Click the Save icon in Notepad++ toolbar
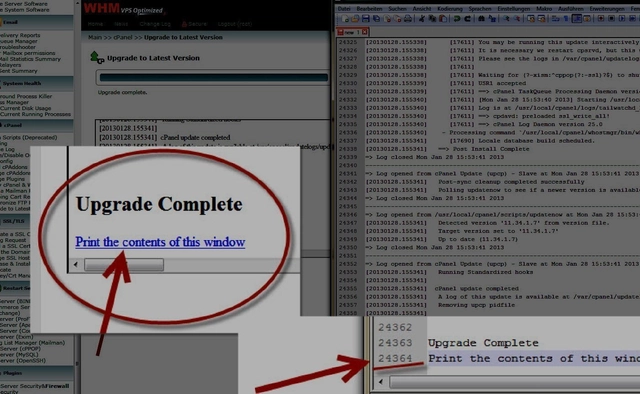 pyautogui.click(x=366, y=18)
